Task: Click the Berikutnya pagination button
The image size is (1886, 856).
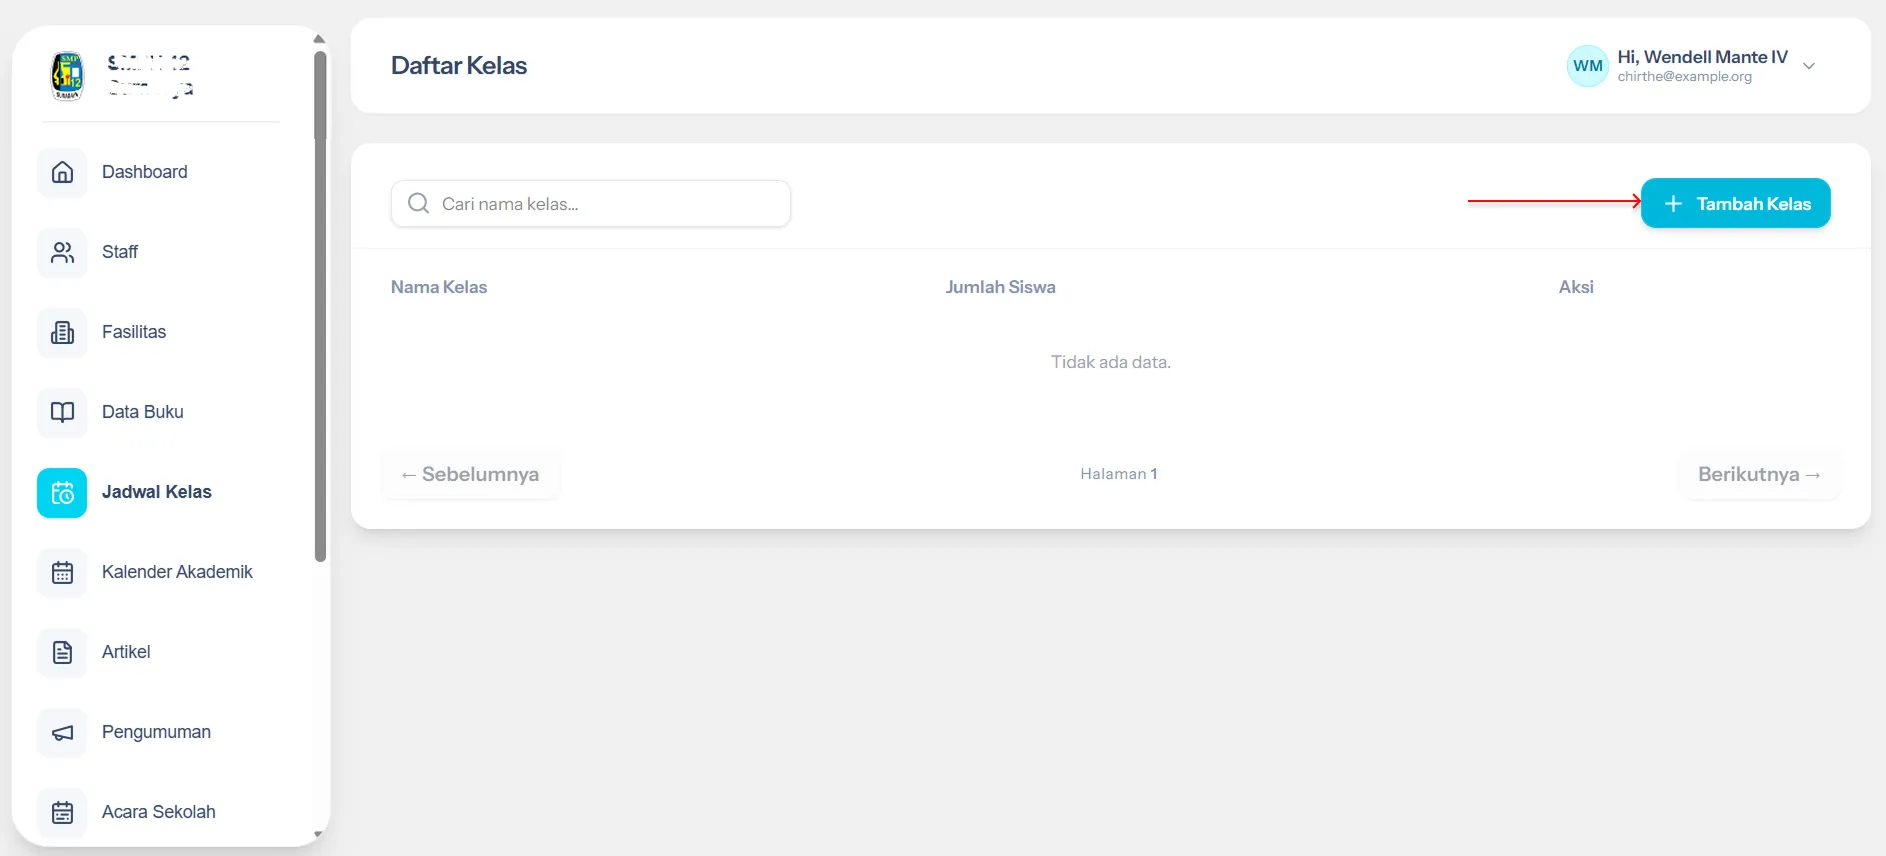Action: (1759, 474)
